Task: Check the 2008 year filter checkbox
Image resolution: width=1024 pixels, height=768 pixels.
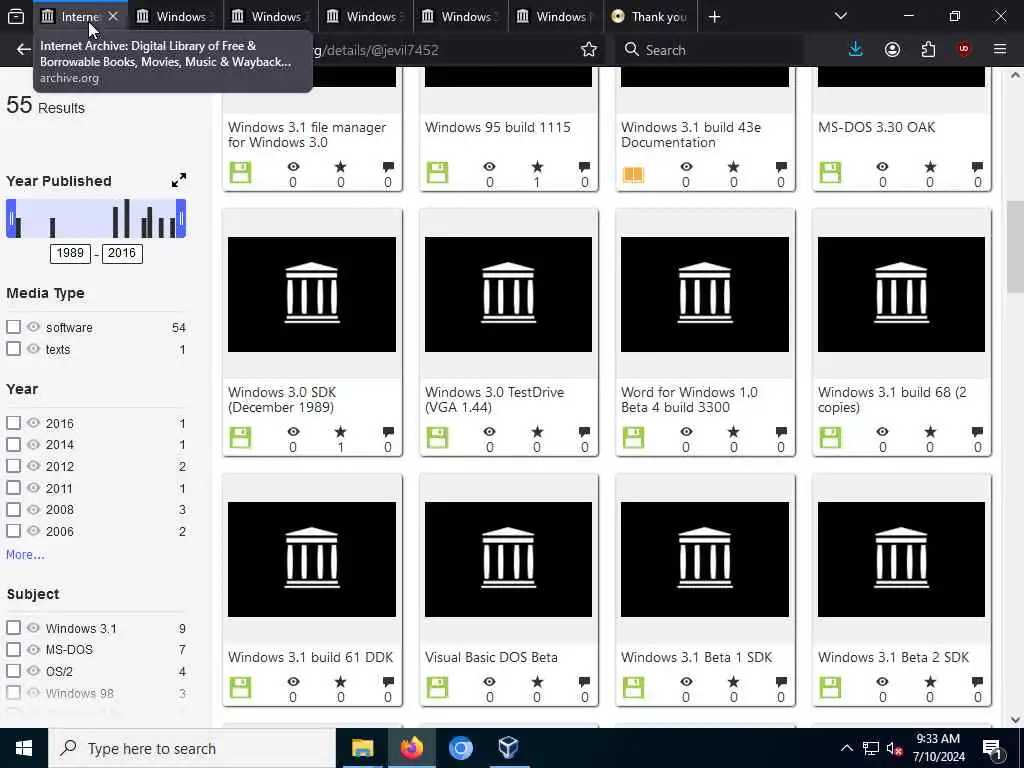Action: coord(13,509)
